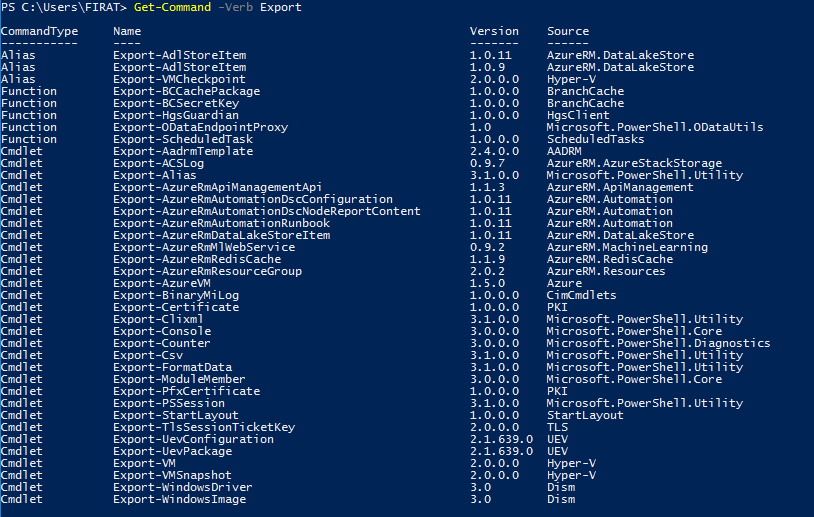
Task: Select the Export-AzureRmRedisCache cmdlet name
Action: pos(197,259)
